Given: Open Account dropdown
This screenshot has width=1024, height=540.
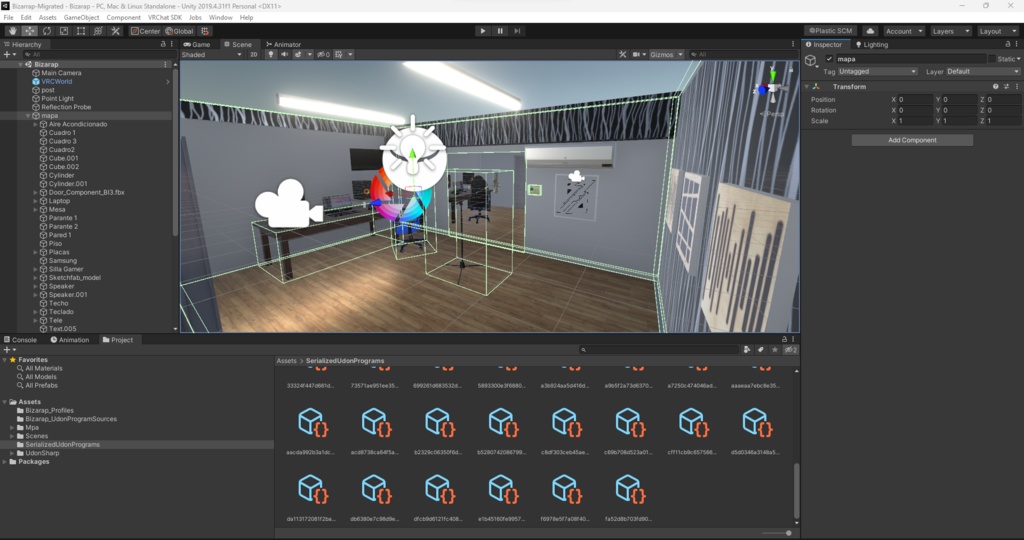Looking at the screenshot, I should tap(904, 31).
